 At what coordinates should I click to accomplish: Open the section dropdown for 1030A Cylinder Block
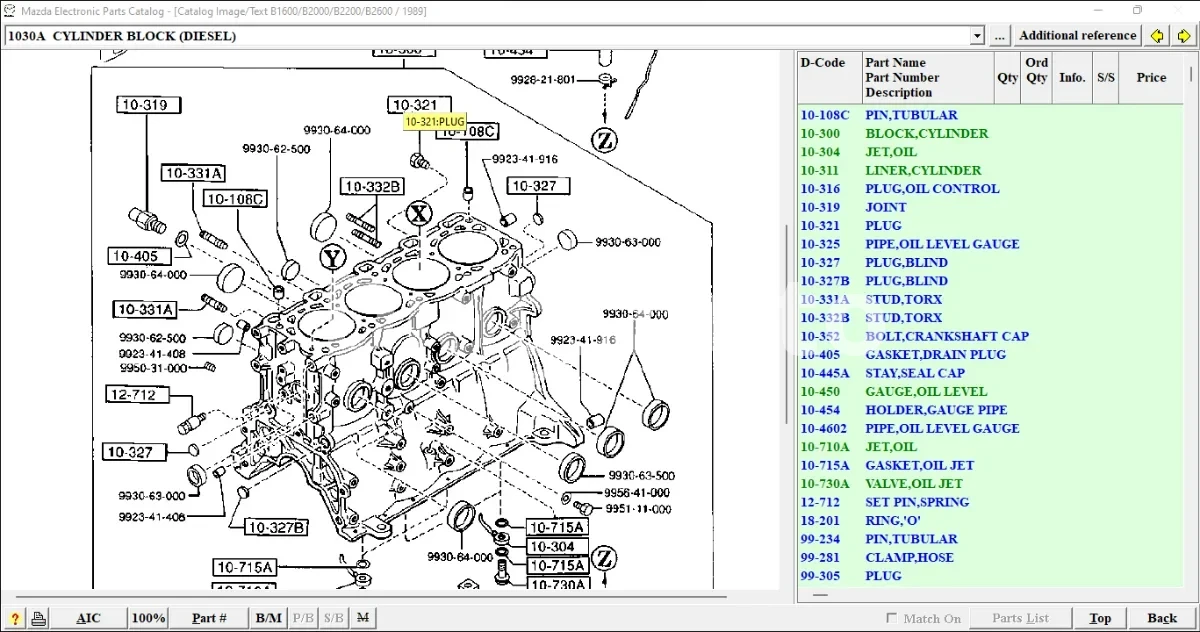click(x=977, y=36)
